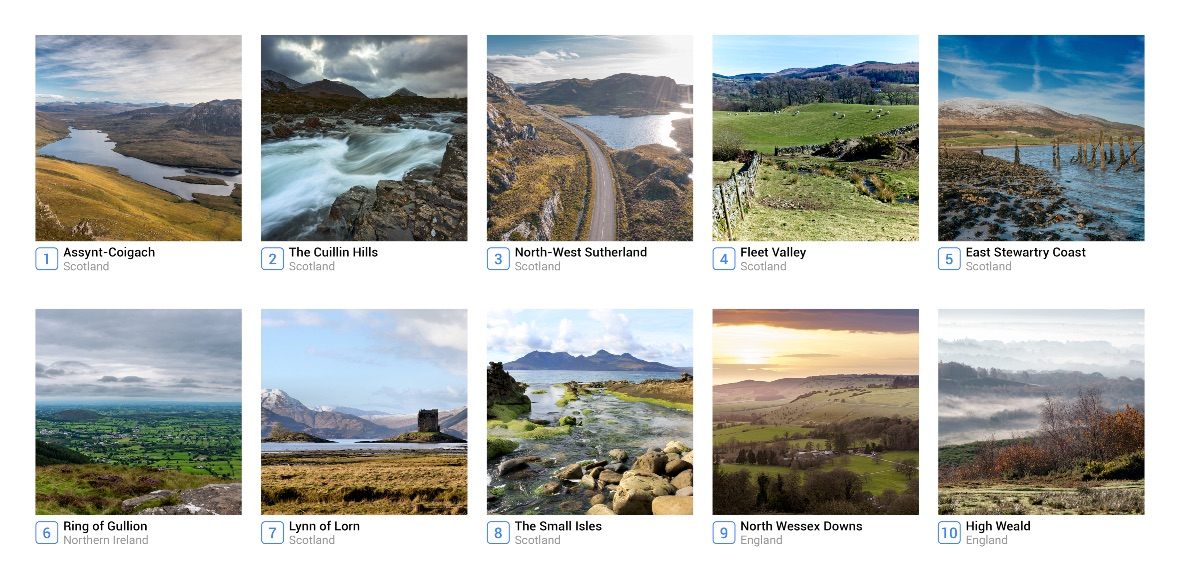Image resolution: width=1180 pixels, height=580 pixels.
Task: Select the East Stewartry Coast photo
Action: [x=1042, y=138]
